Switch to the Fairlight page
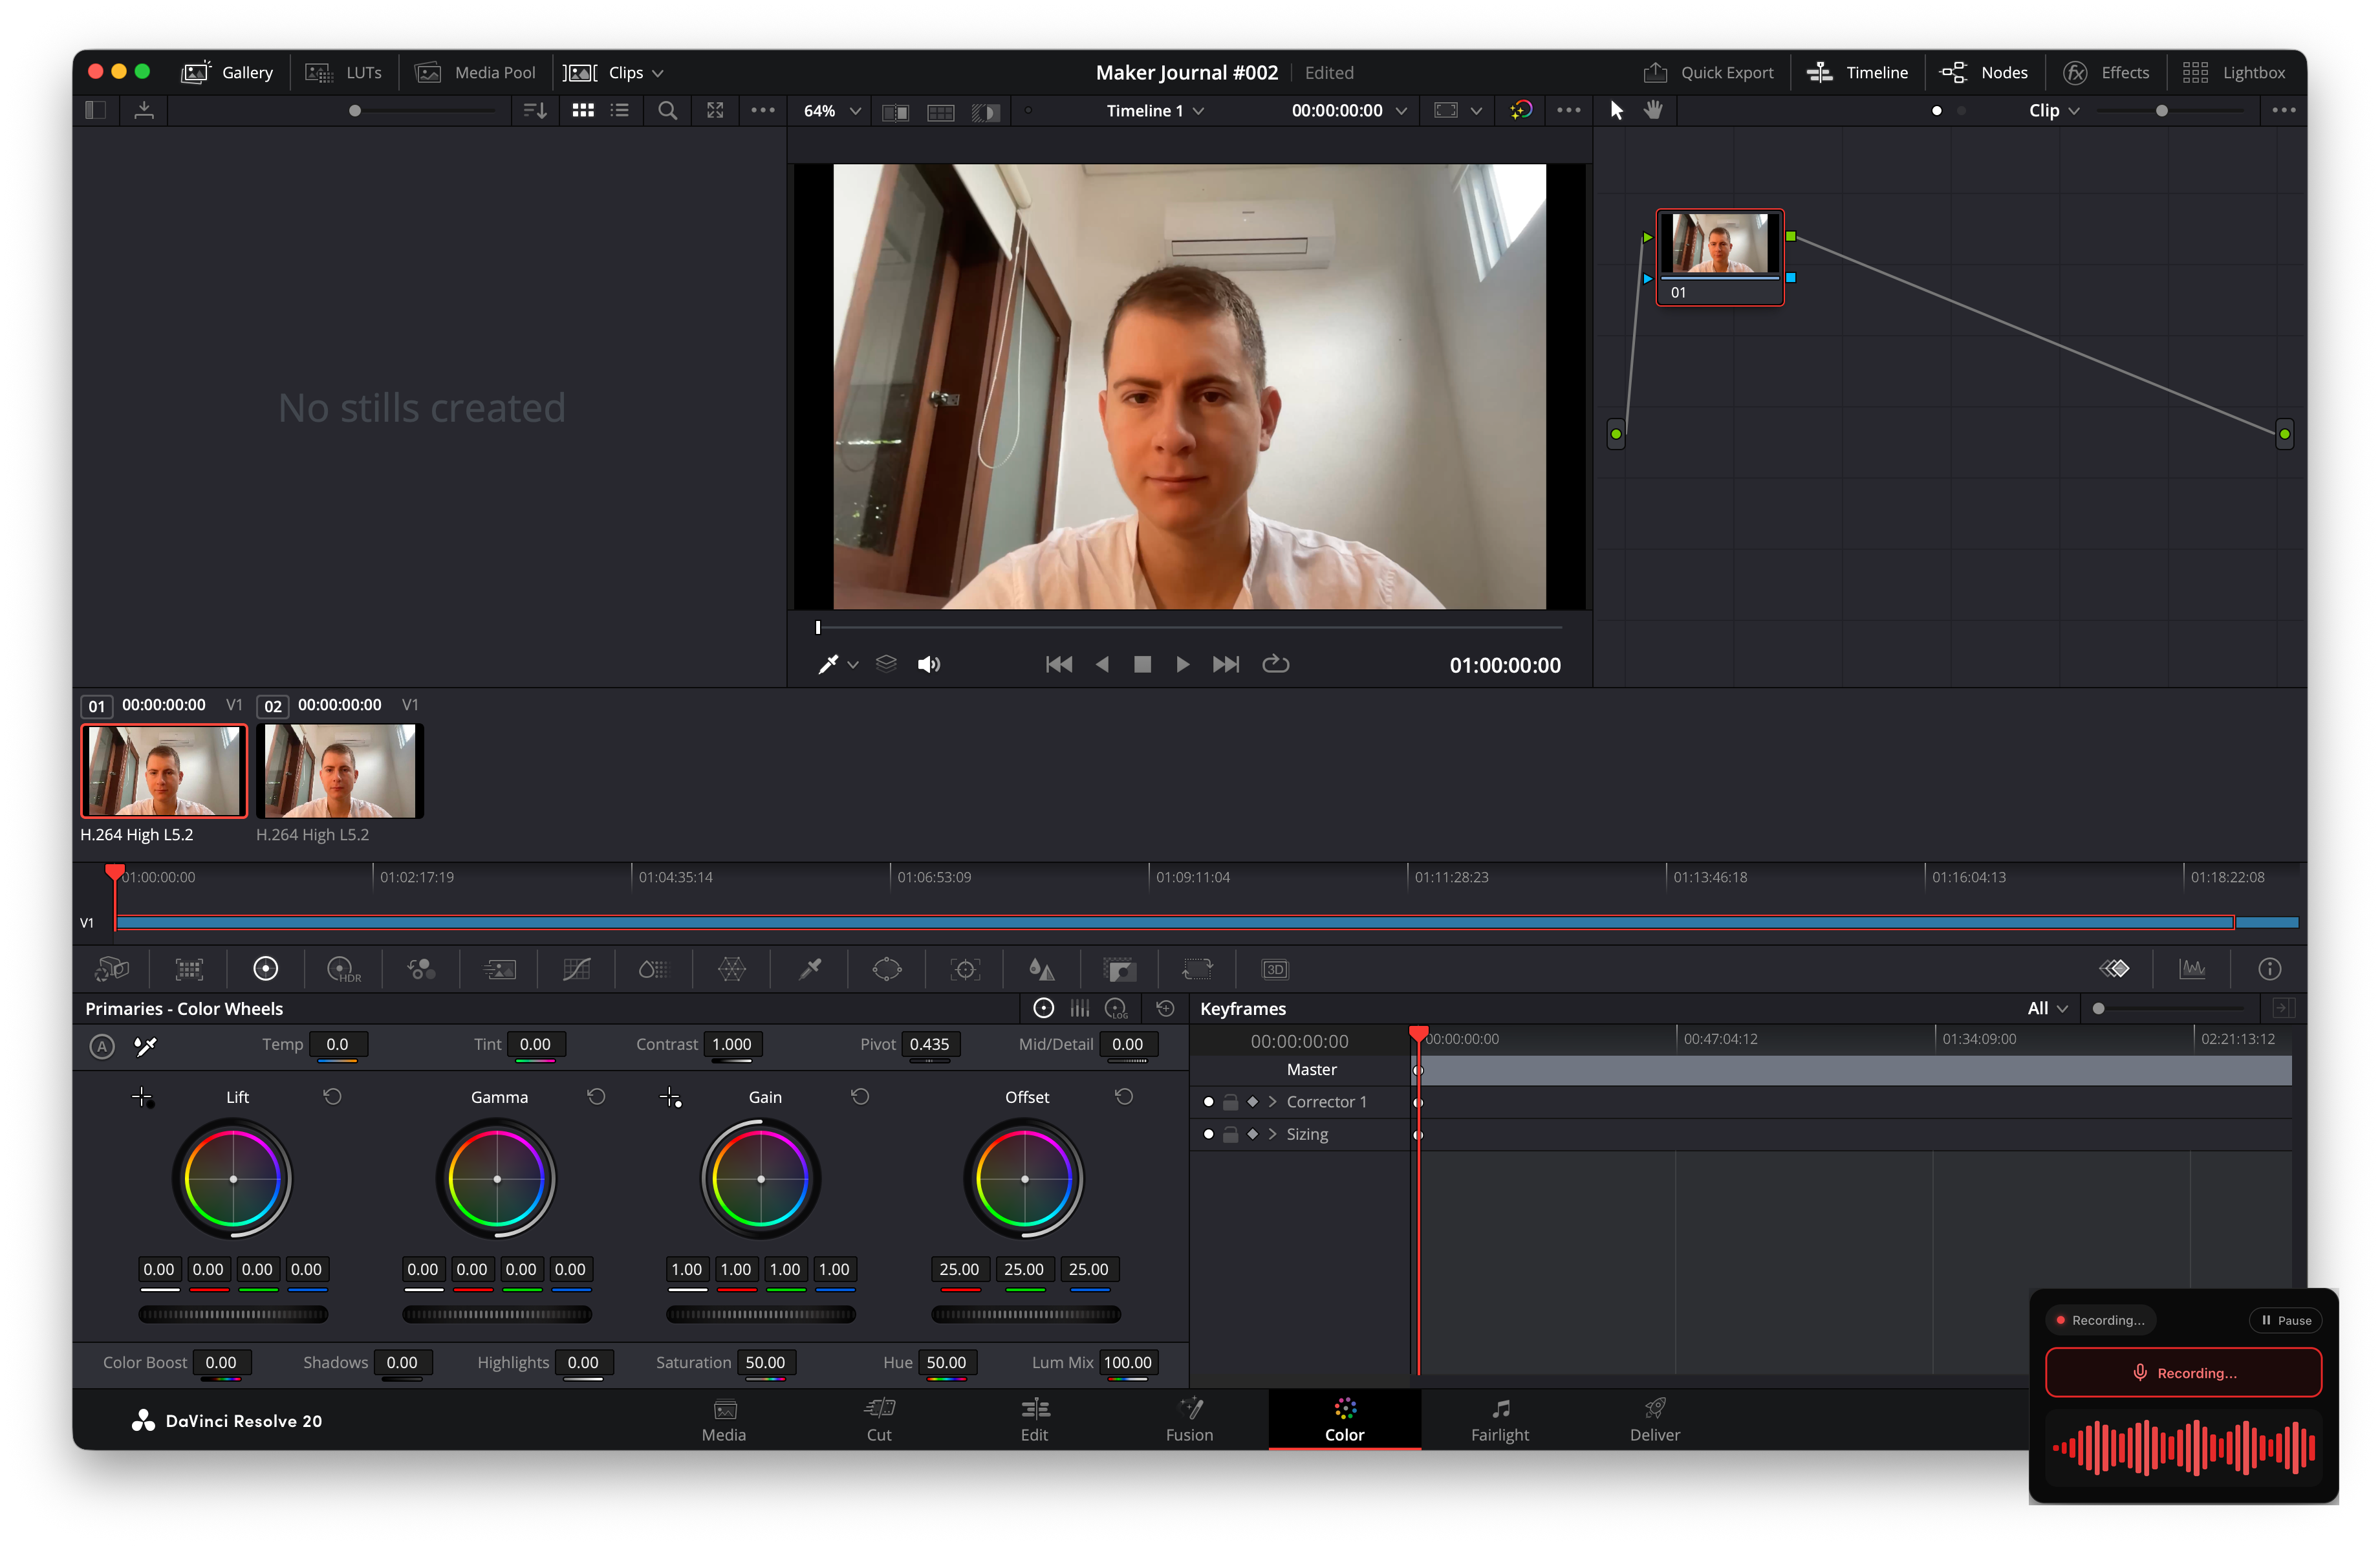The width and height of the screenshot is (2380, 1546). pyautogui.click(x=1499, y=1420)
